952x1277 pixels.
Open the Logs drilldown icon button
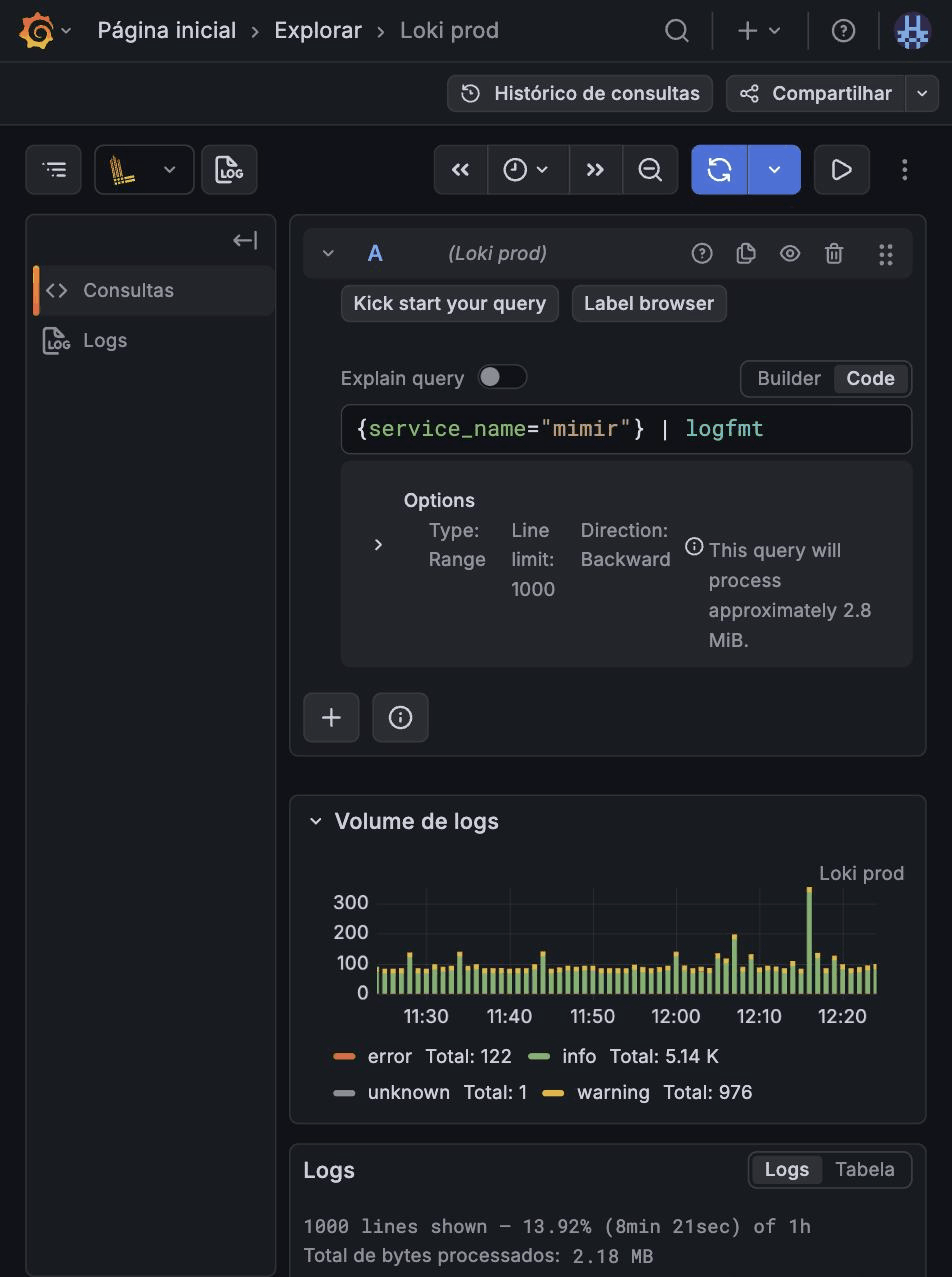229,169
